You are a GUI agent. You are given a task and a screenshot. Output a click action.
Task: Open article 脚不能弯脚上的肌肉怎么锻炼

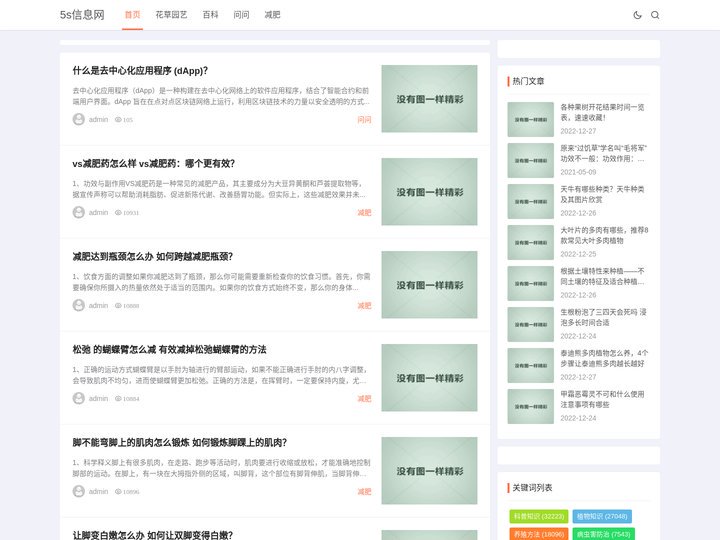pyautogui.click(x=180, y=442)
